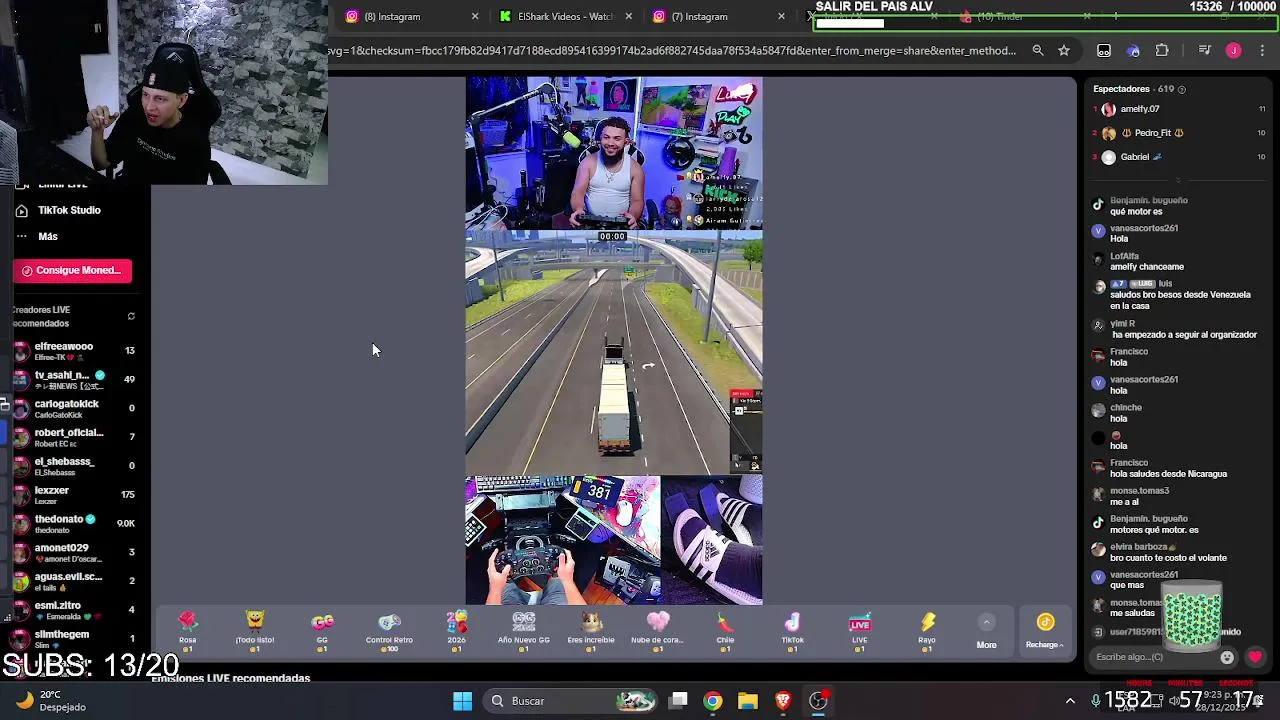This screenshot has width=1280, height=720.
Task: Send the TikTok gift
Action: [792, 632]
